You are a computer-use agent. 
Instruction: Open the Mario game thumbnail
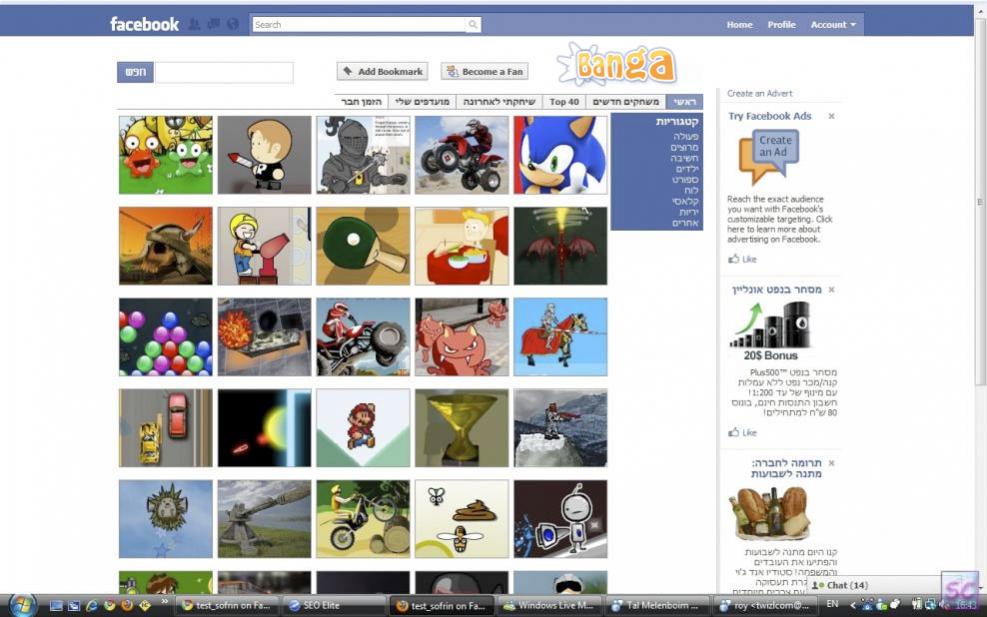pyautogui.click(x=363, y=428)
